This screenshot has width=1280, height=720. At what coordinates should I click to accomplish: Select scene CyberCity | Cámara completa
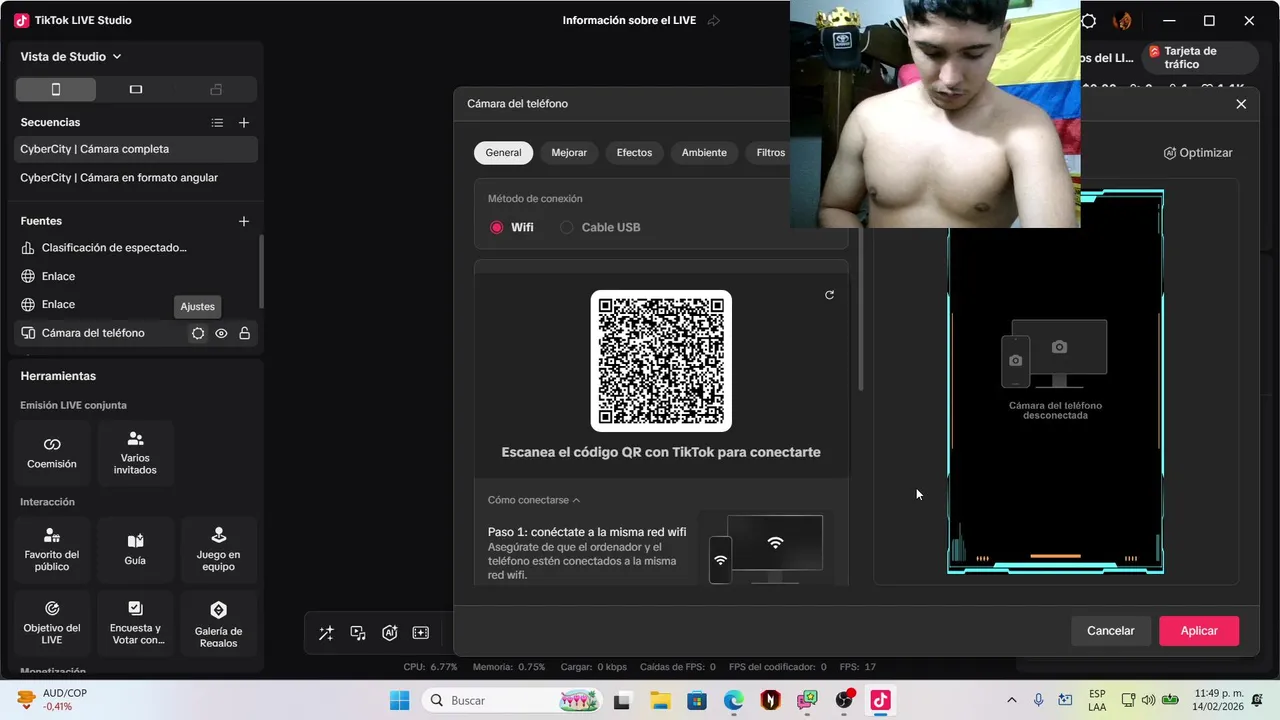click(136, 149)
